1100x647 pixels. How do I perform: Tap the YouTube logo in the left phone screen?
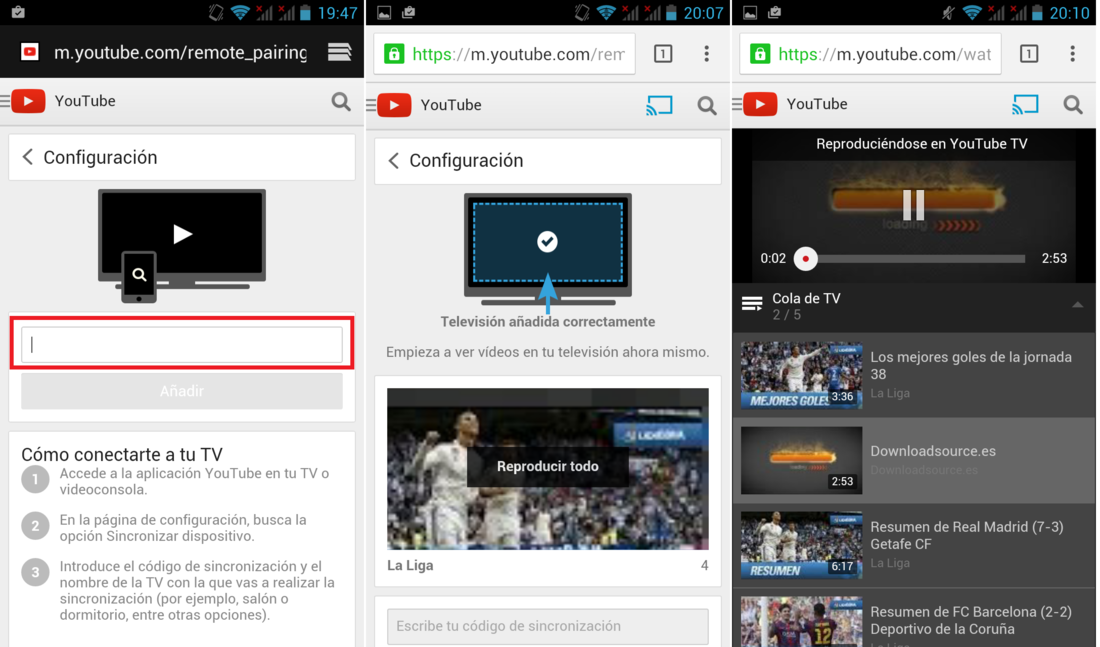pyautogui.click(x=28, y=101)
